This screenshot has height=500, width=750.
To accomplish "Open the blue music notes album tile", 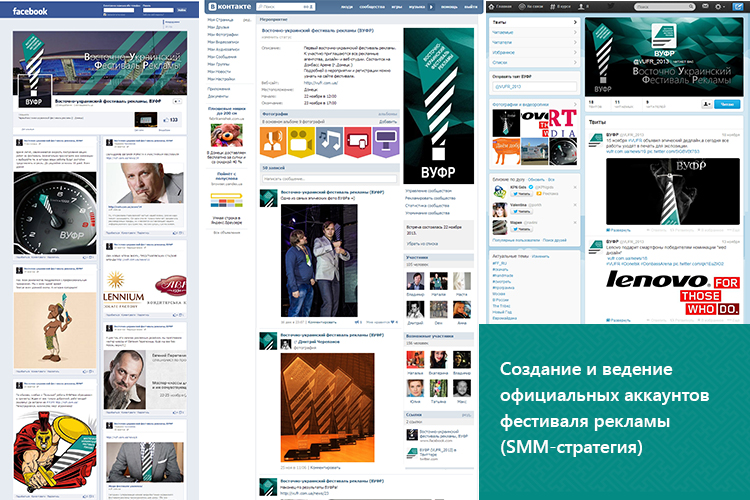I will click(329, 142).
